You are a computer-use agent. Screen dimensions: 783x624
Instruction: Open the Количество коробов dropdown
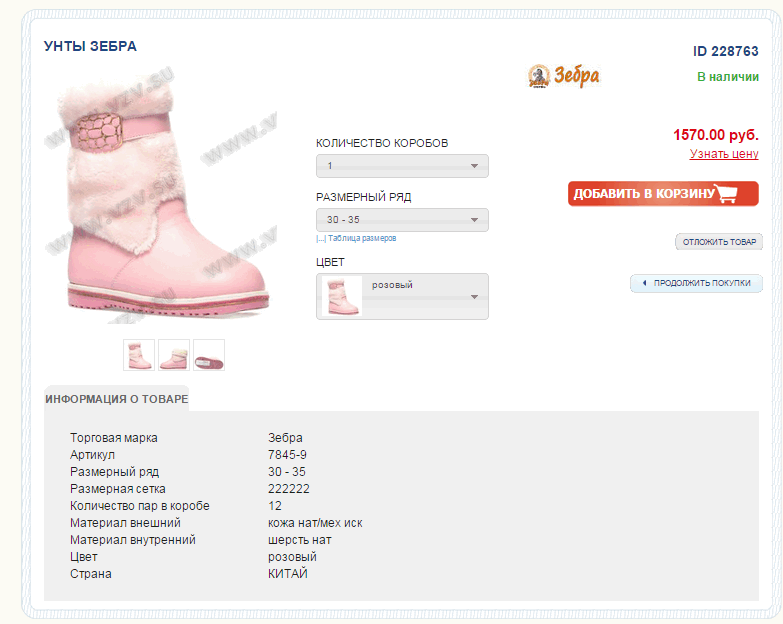[x=402, y=166]
